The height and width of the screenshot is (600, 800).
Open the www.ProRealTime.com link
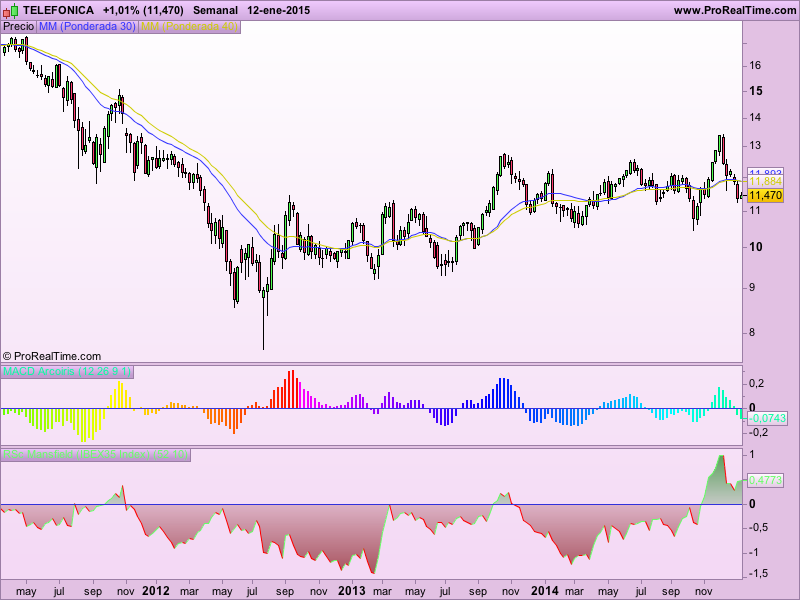735,10
